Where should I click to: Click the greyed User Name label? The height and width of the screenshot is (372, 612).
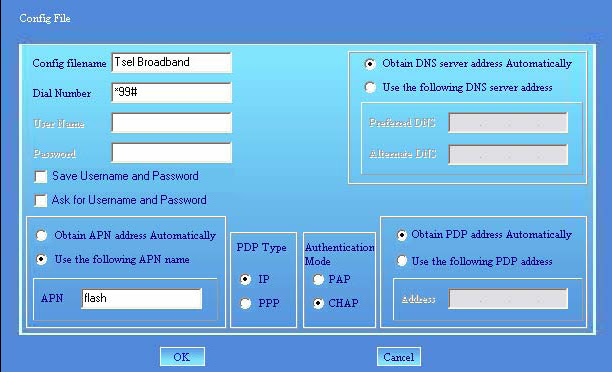click(x=59, y=124)
